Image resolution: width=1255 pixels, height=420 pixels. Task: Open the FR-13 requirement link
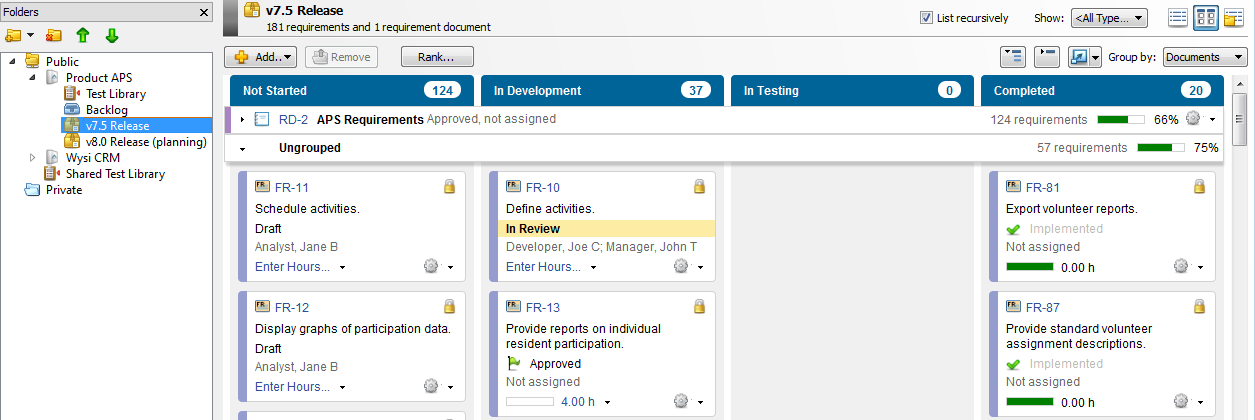click(543, 307)
